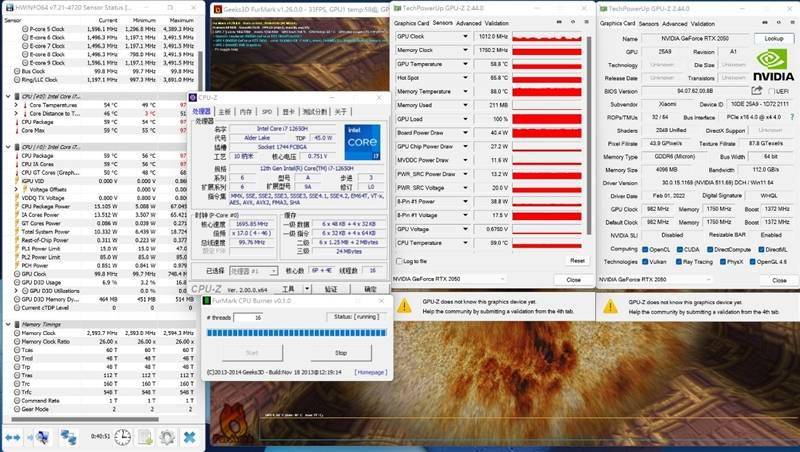
Task: Click the FurMark flame logo
Action: click(235, 423)
